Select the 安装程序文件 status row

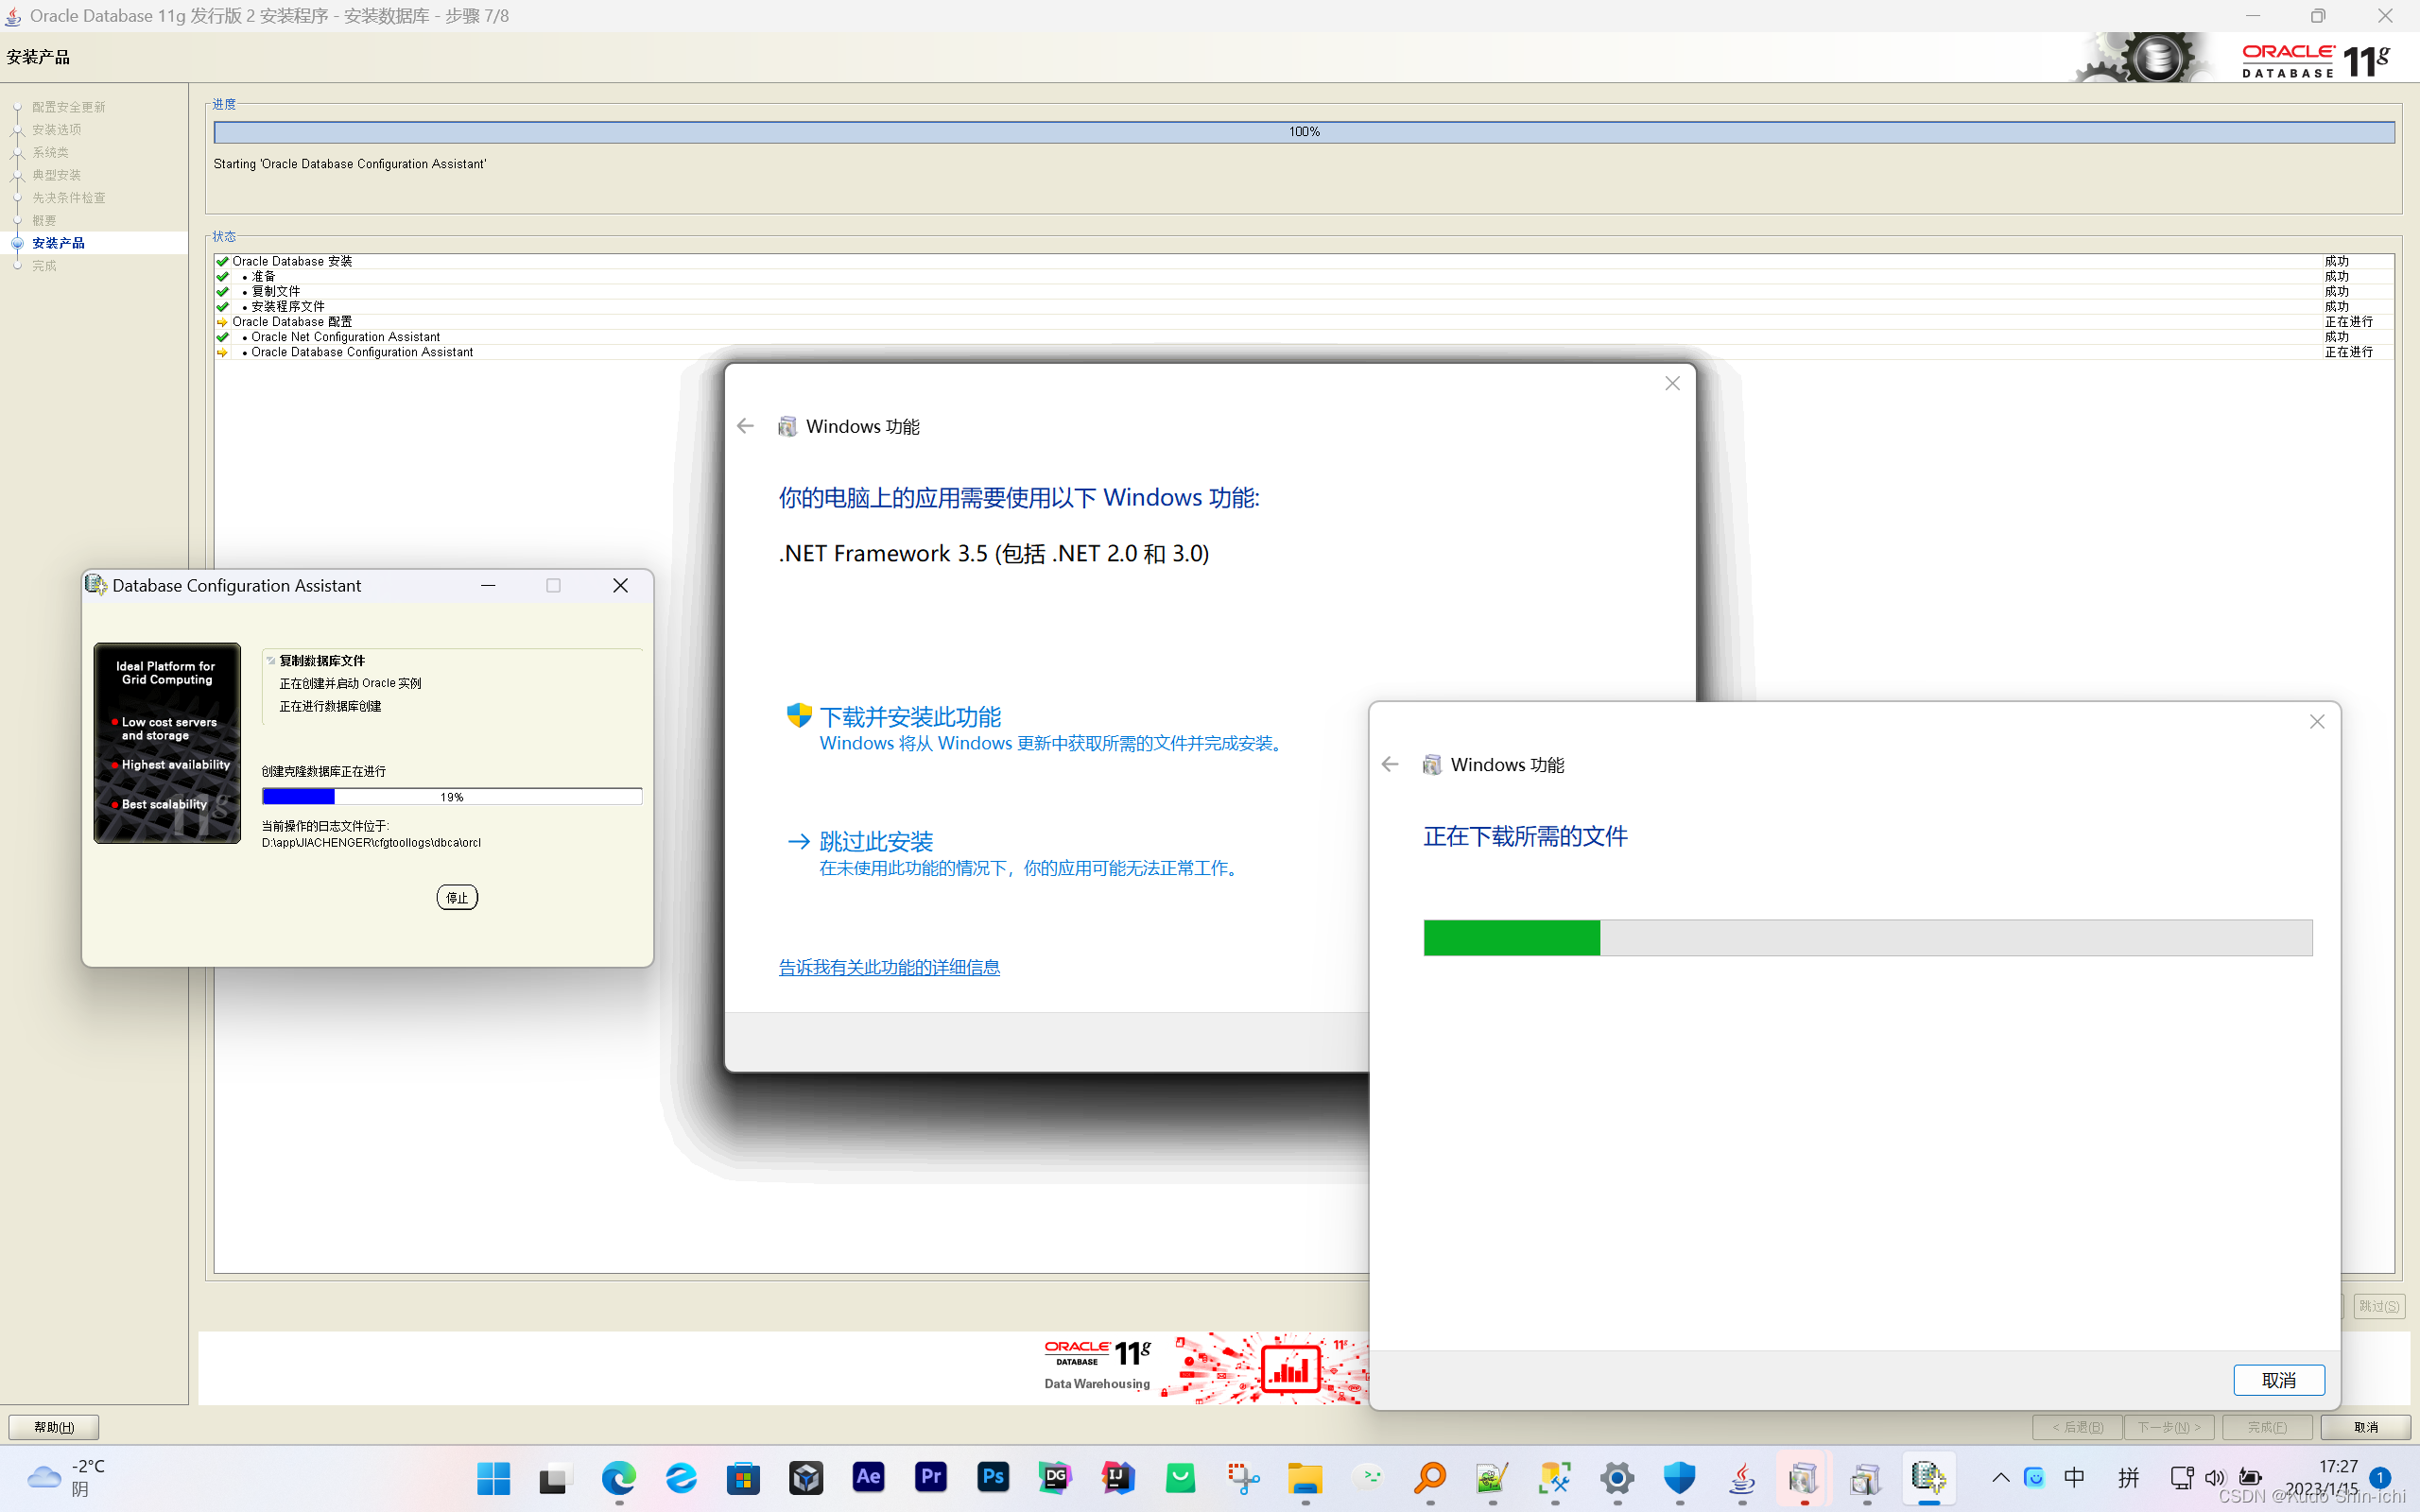1304,306
